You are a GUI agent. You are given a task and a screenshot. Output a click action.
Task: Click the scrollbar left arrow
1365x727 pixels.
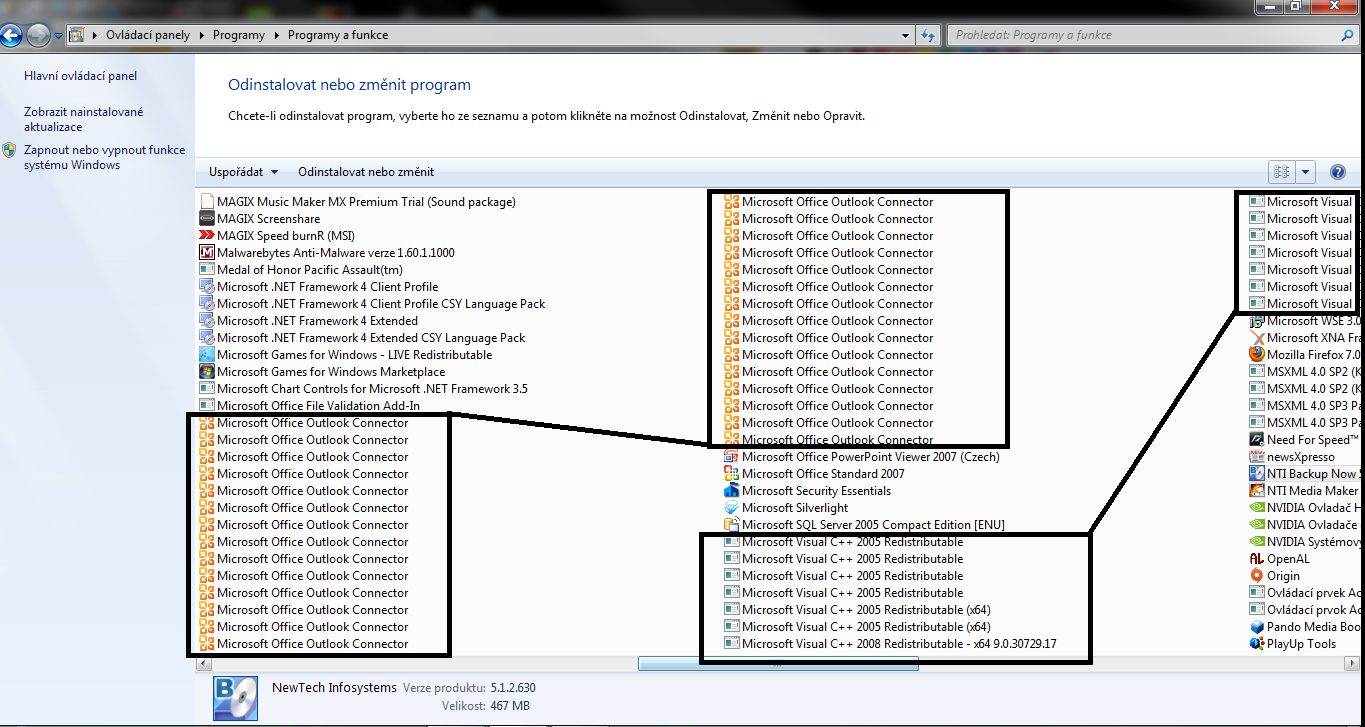(204, 664)
